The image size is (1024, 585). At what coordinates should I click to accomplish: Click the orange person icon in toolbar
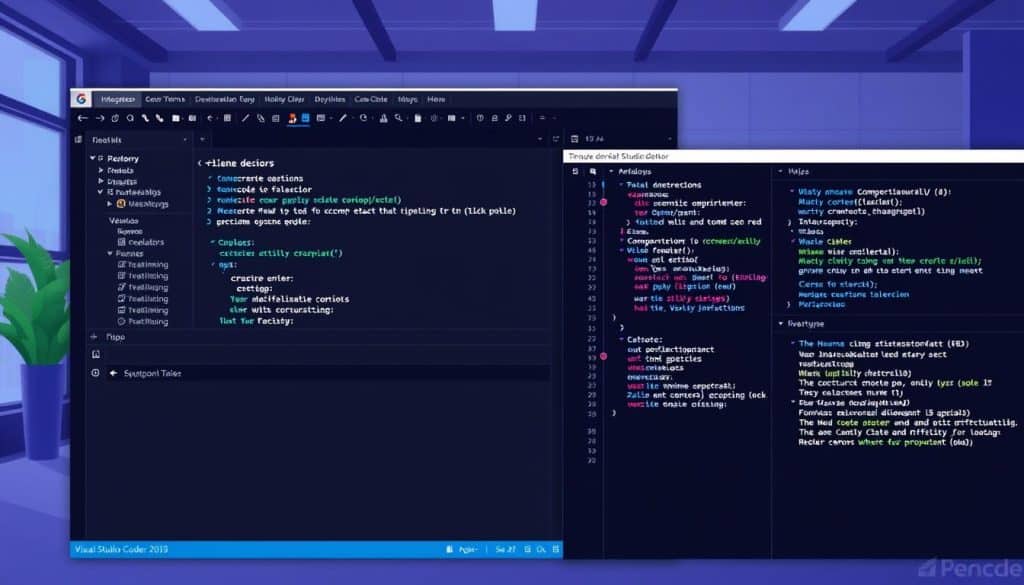click(x=292, y=118)
